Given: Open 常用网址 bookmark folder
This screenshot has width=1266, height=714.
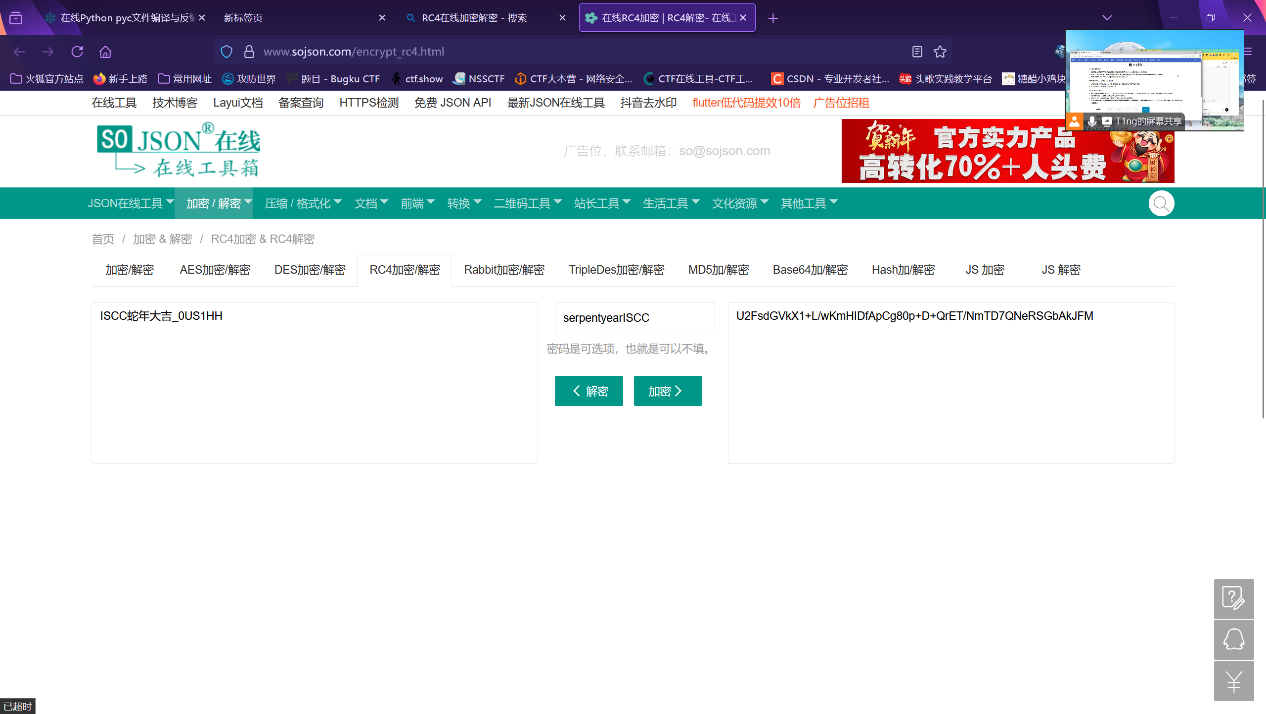Looking at the screenshot, I should click(x=185, y=78).
